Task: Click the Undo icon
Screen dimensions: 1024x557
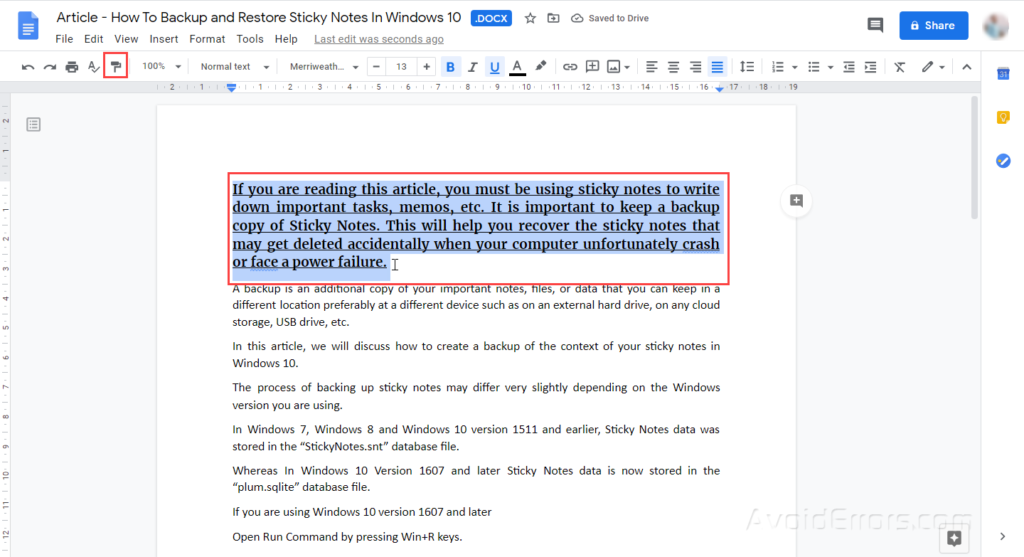Action: pyautogui.click(x=27, y=67)
